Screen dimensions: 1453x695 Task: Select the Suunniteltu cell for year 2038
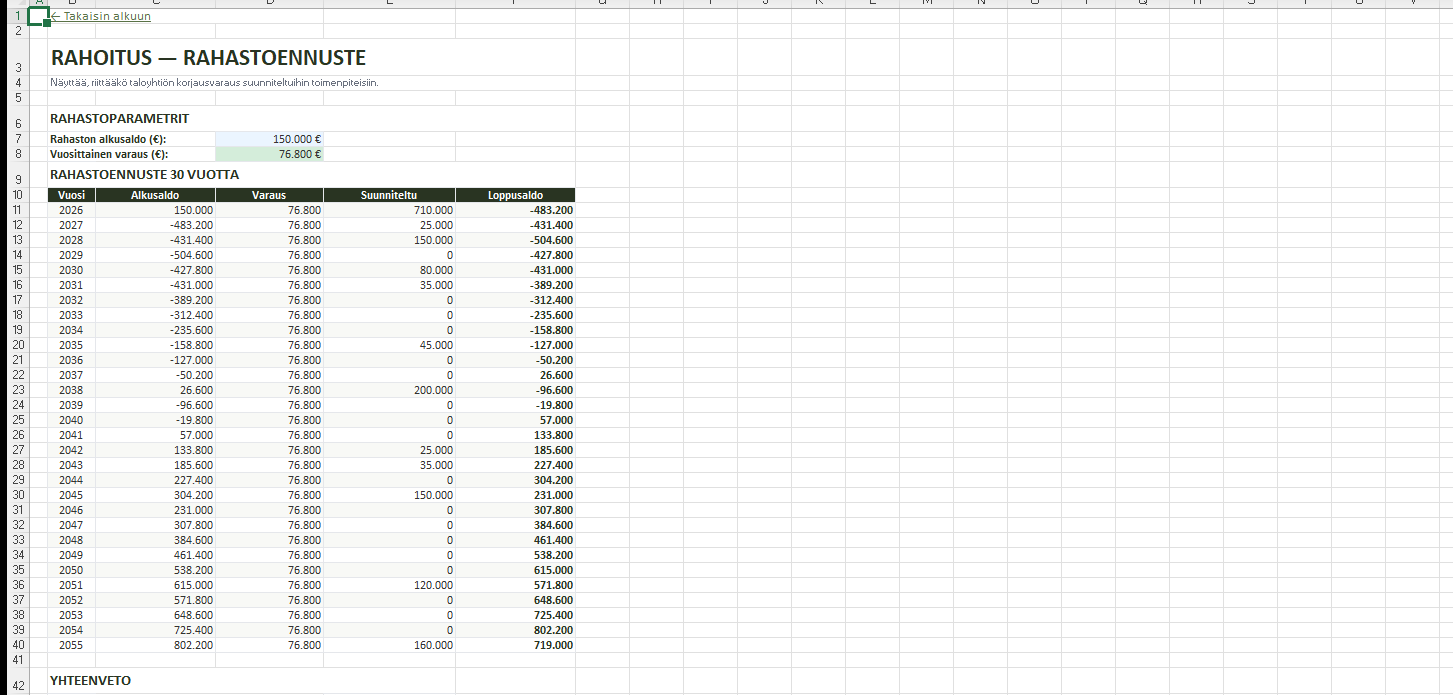coord(389,390)
